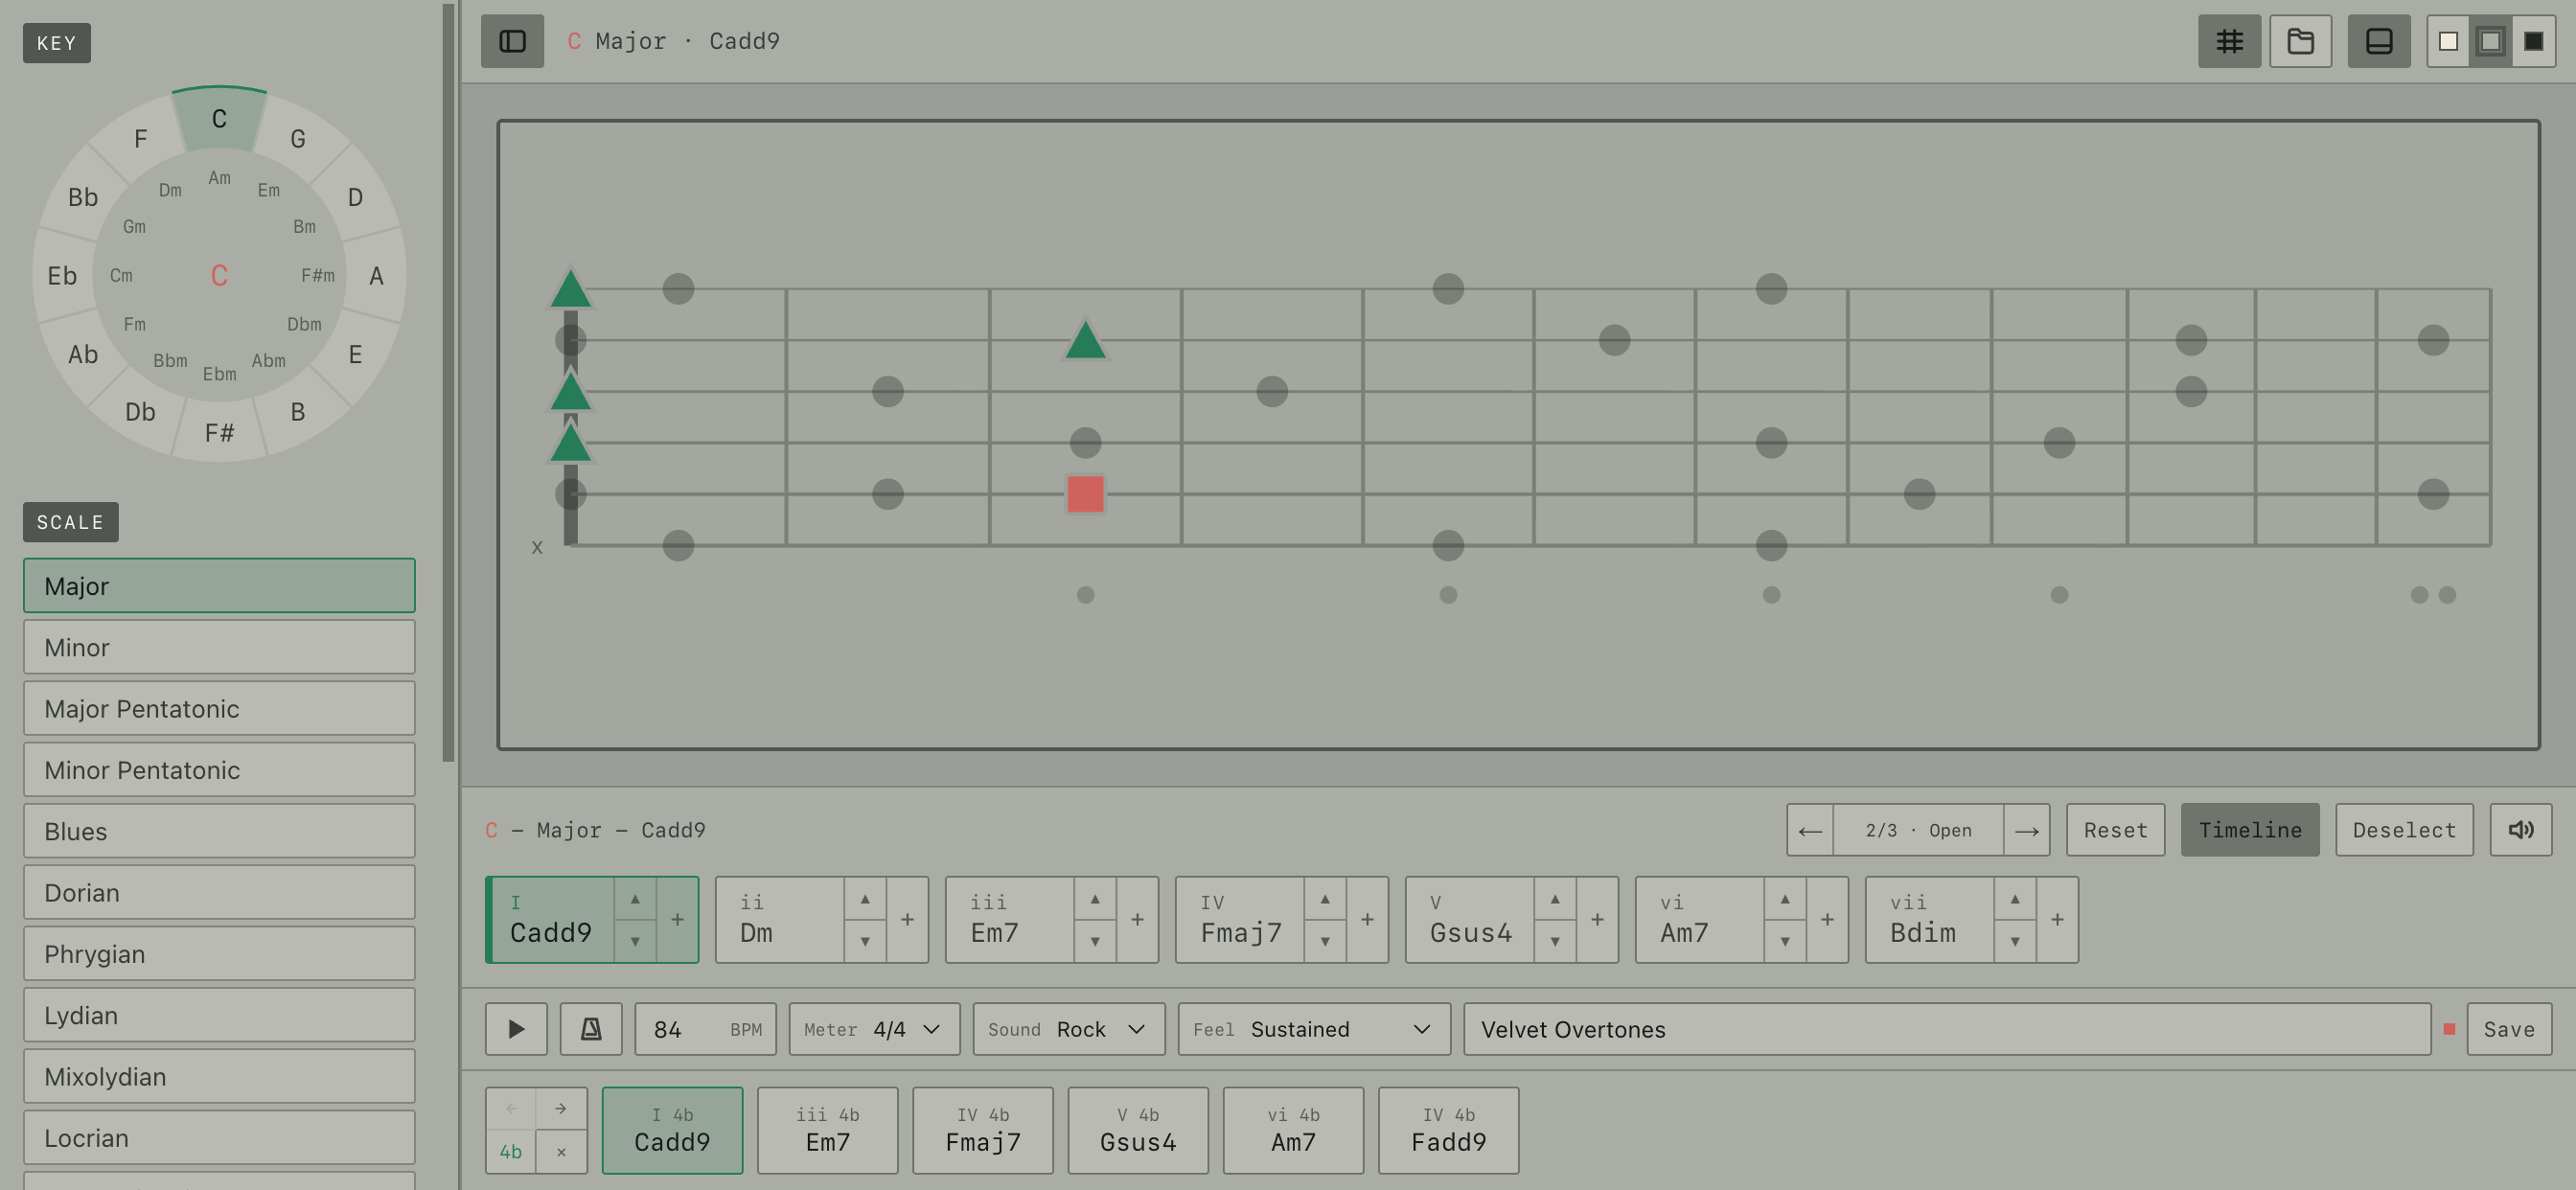Add Bdim chord with plus icon
The width and height of the screenshot is (2576, 1190).
[x=2057, y=920]
